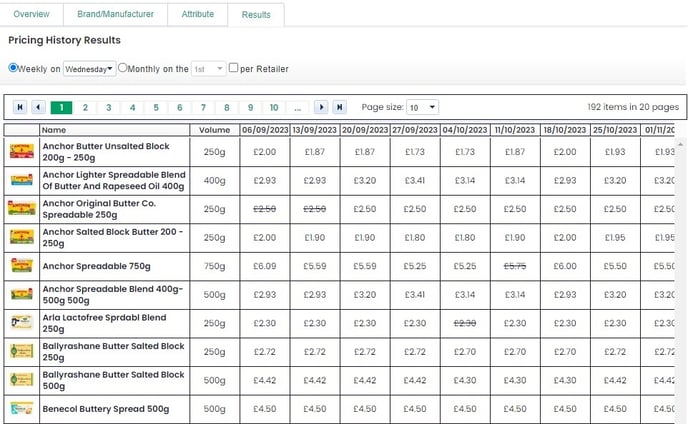Click the Volume column header
This screenshot has width=688, height=424.
tap(215, 130)
